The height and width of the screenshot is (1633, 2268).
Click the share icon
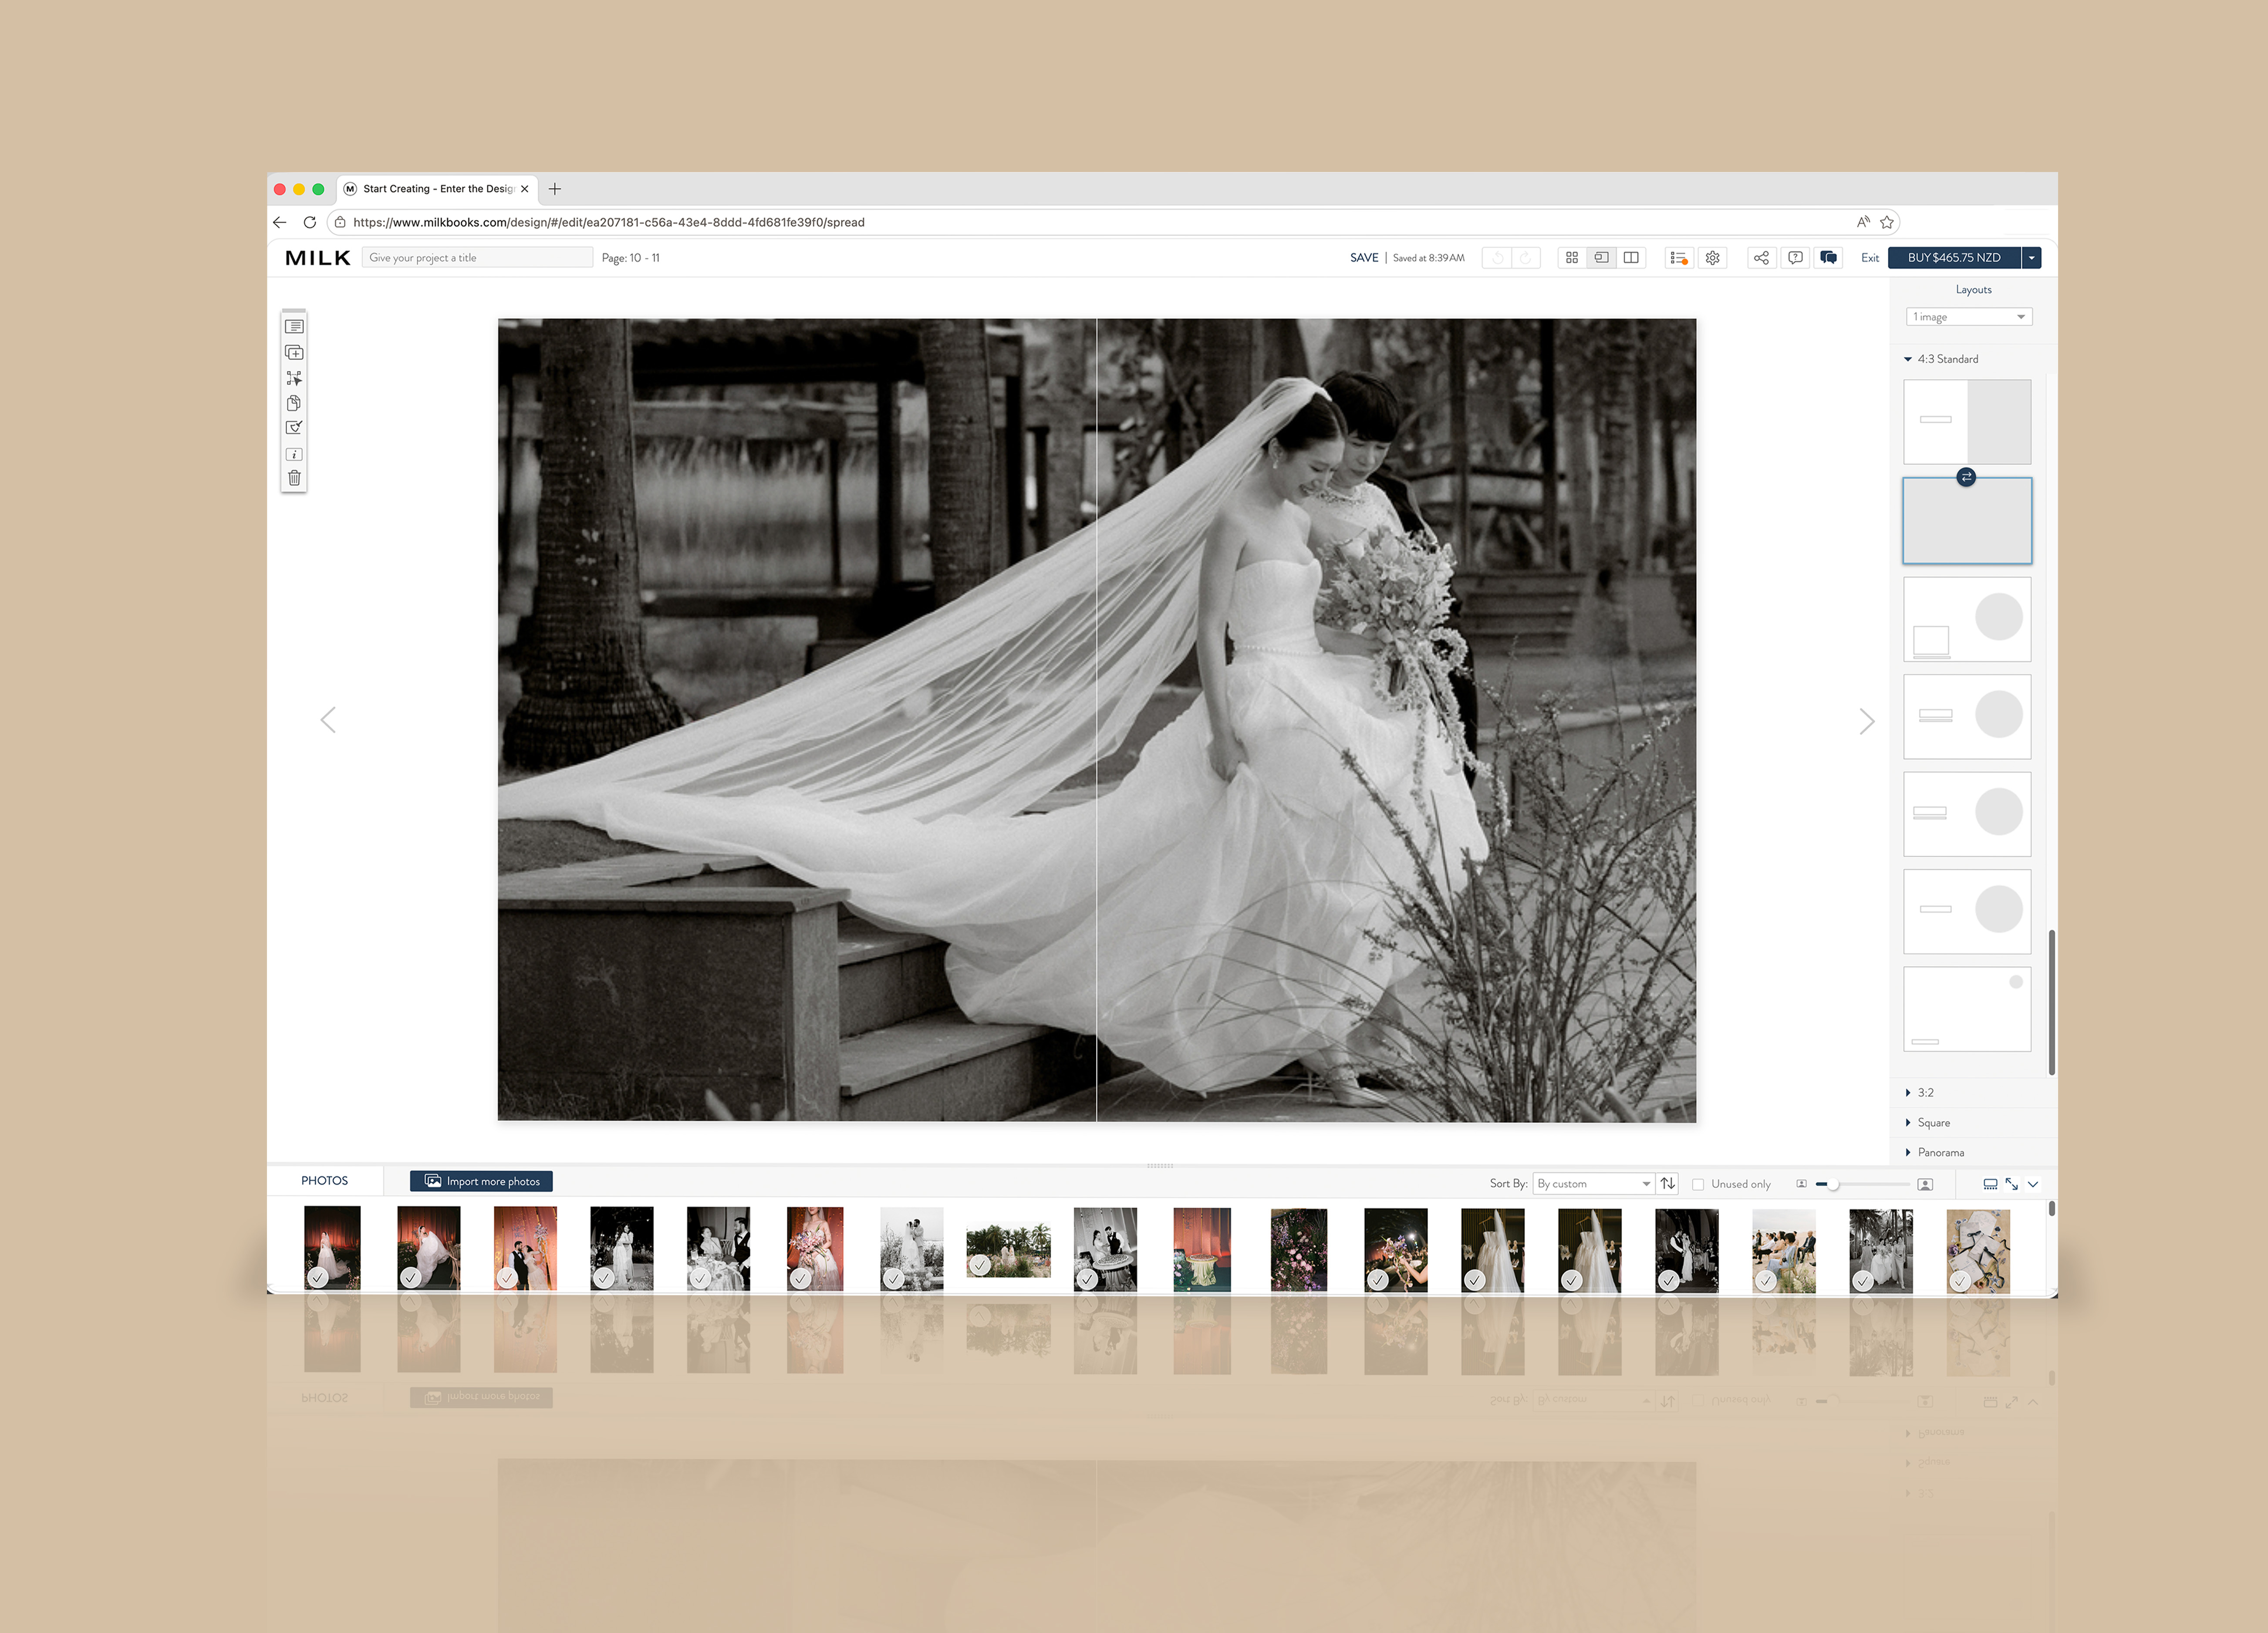pyautogui.click(x=1761, y=258)
